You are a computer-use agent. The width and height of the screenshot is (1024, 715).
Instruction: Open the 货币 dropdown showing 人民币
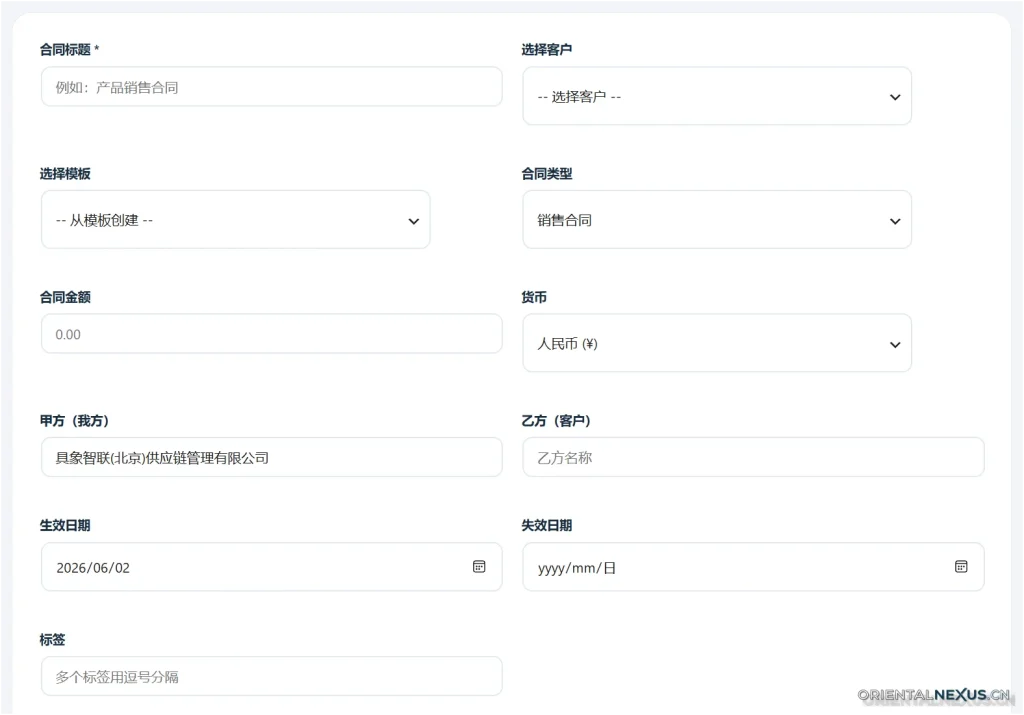click(716, 343)
